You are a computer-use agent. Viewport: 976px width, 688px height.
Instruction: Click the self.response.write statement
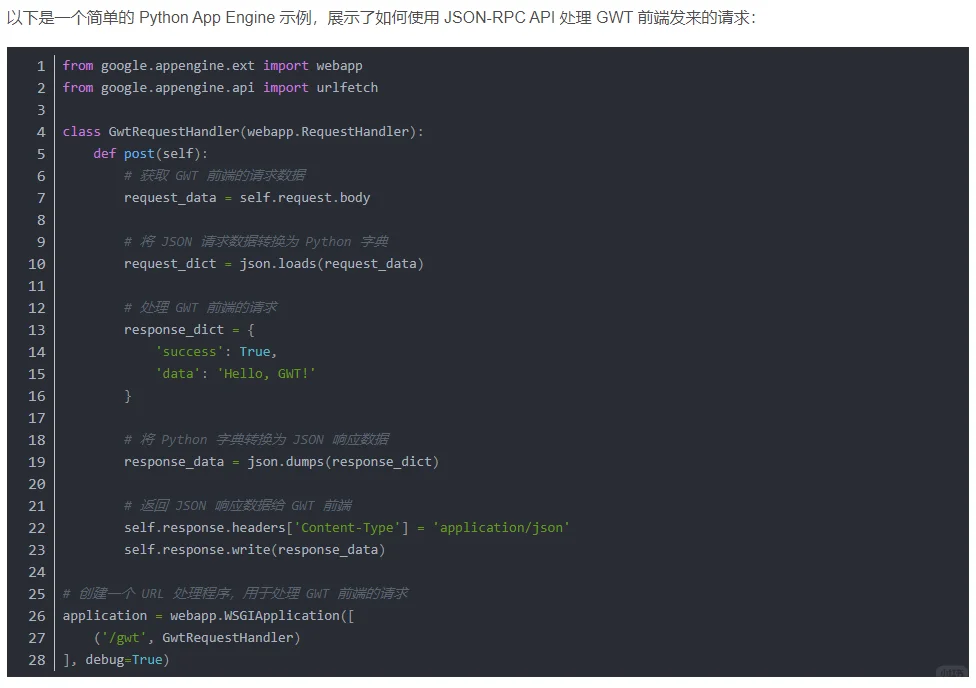click(202, 549)
